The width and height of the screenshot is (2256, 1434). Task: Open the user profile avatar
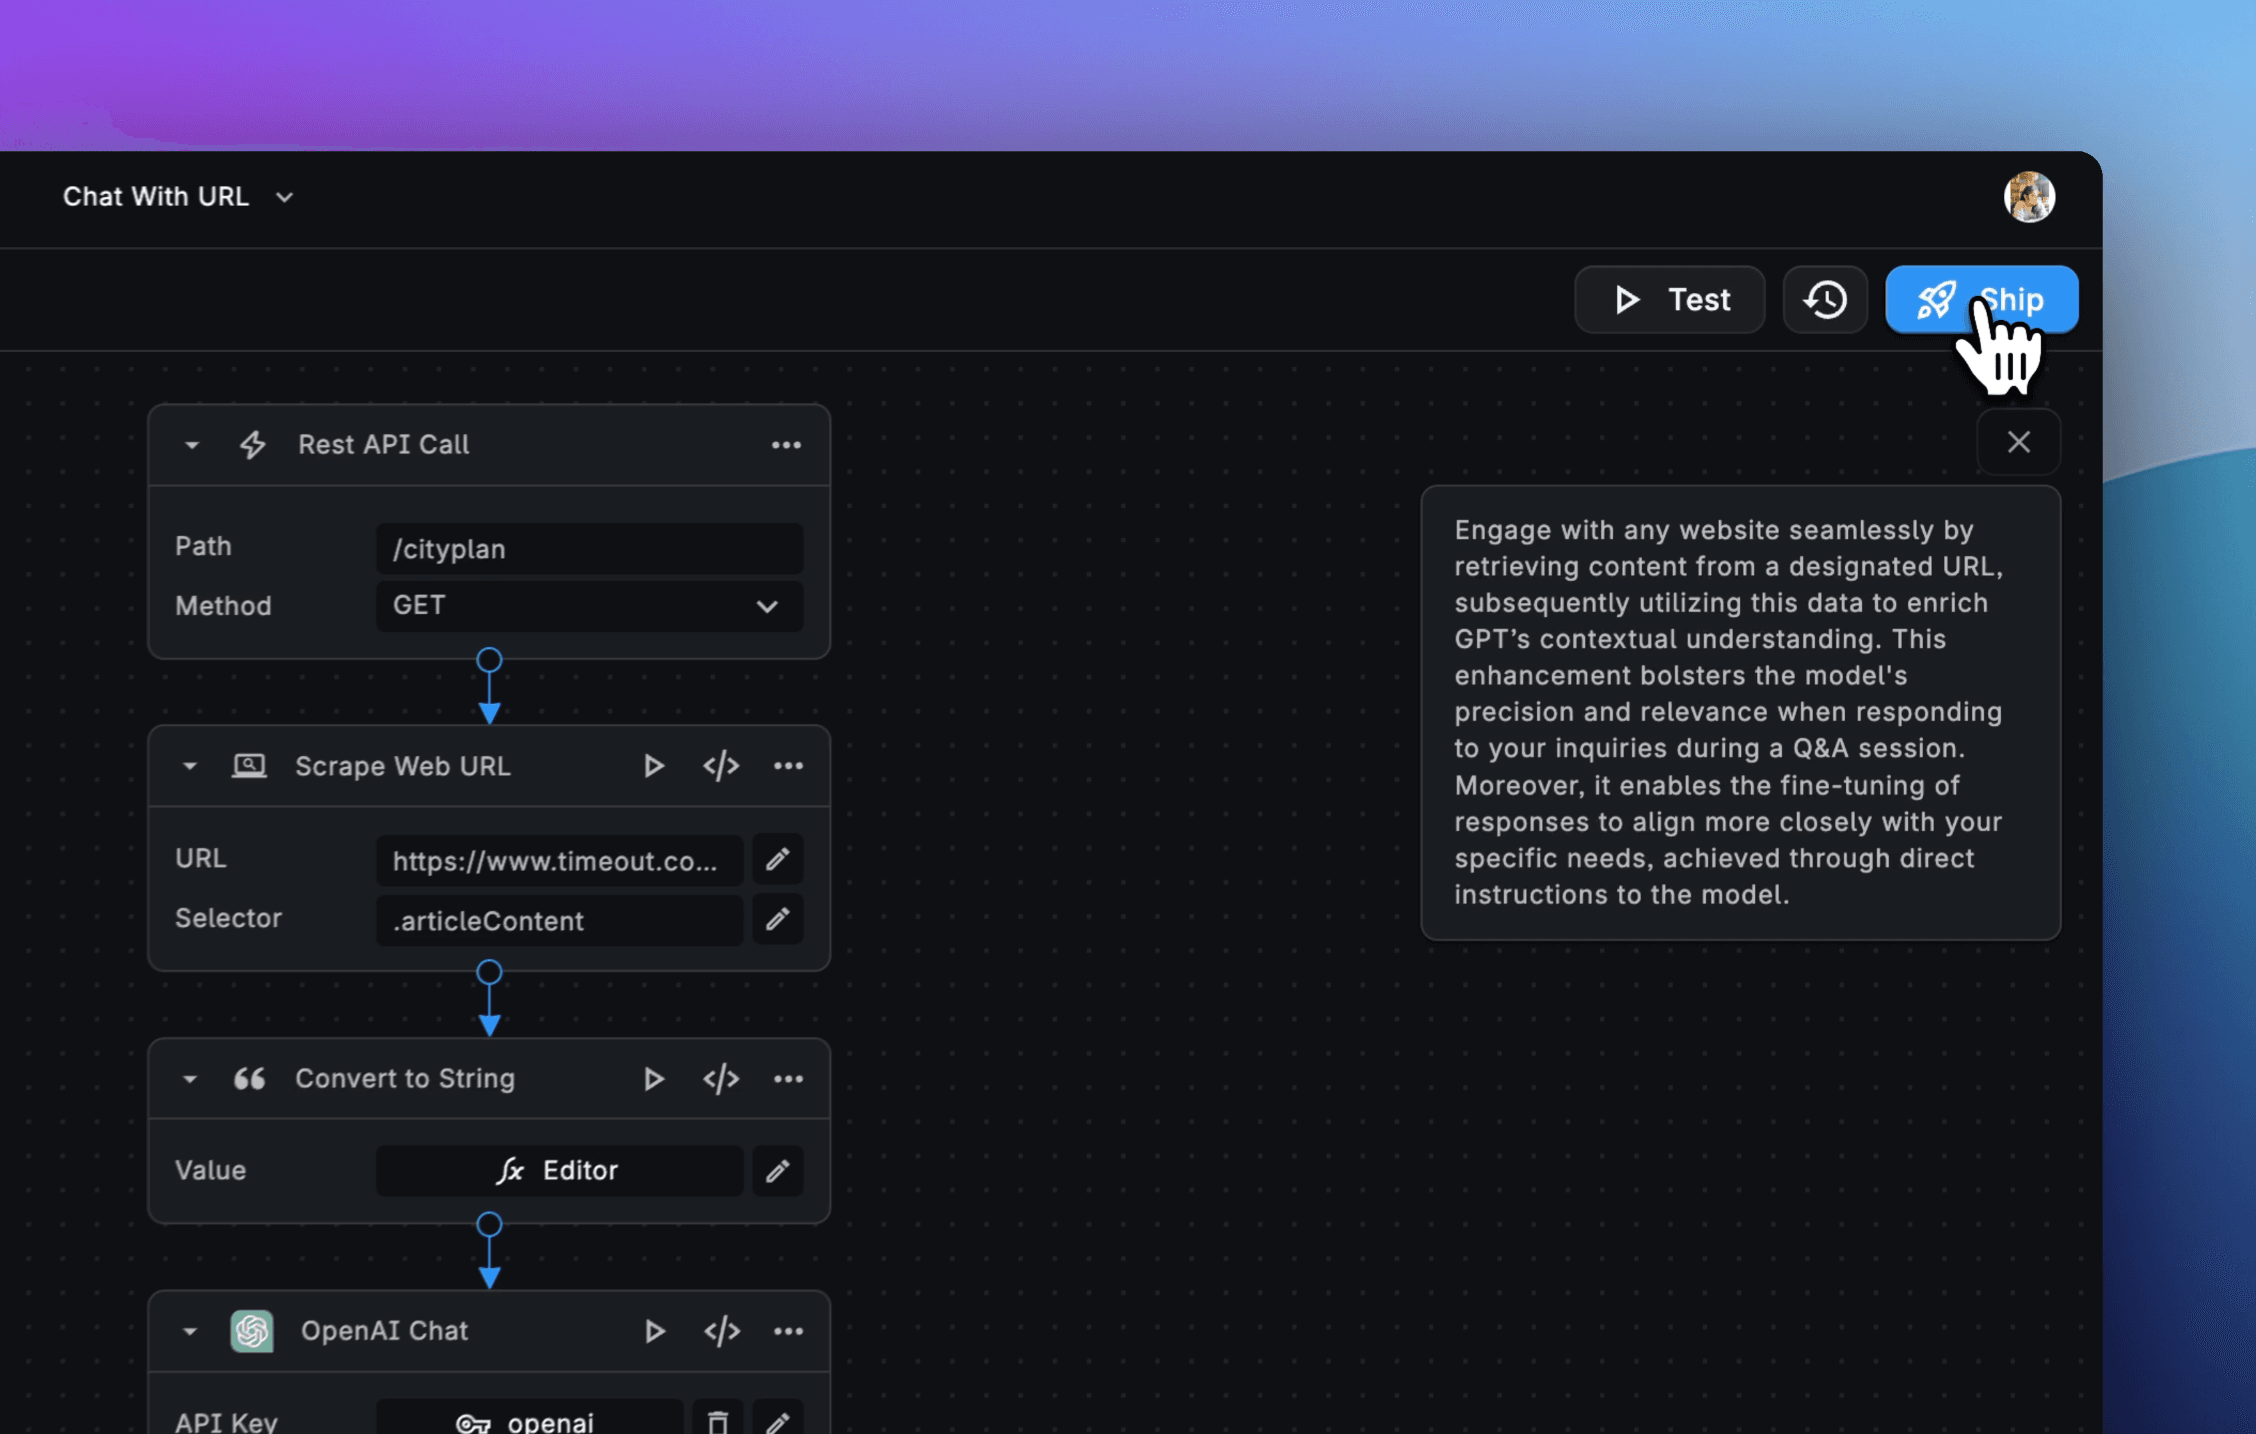click(2029, 197)
